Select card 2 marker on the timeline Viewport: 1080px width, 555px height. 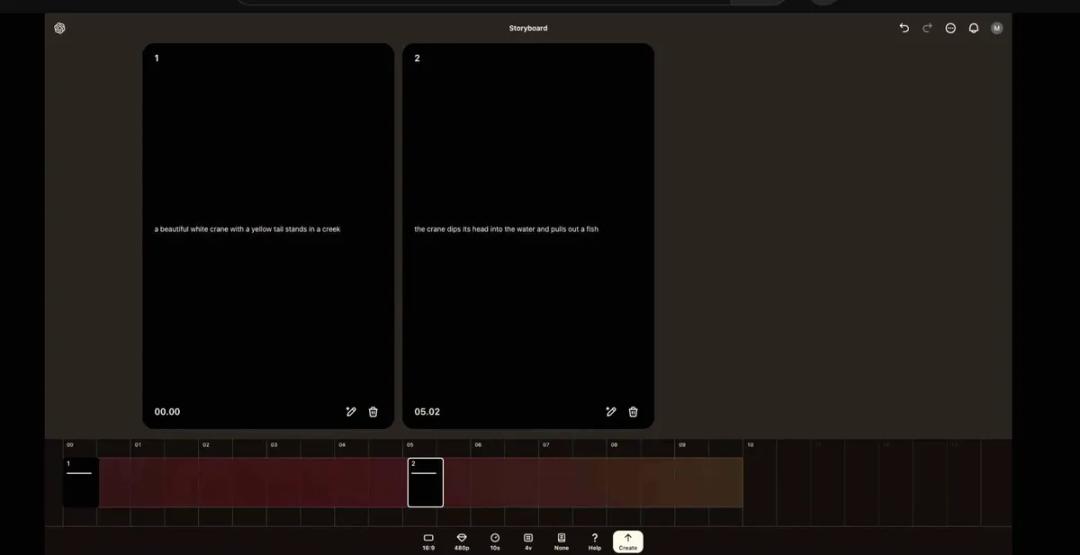click(x=425, y=482)
